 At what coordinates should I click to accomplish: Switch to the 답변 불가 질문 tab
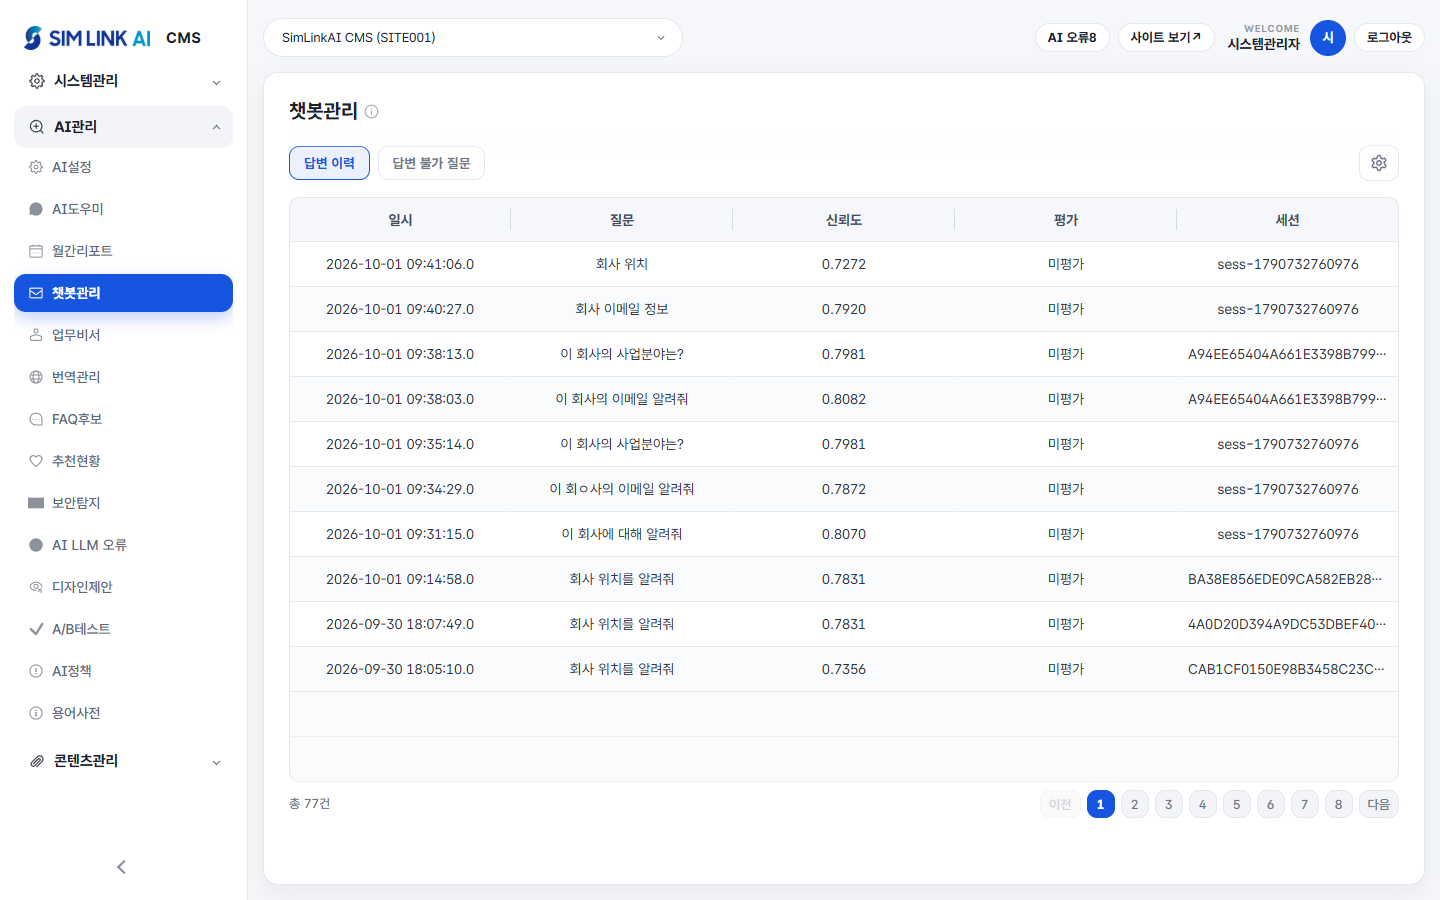(431, 163)
